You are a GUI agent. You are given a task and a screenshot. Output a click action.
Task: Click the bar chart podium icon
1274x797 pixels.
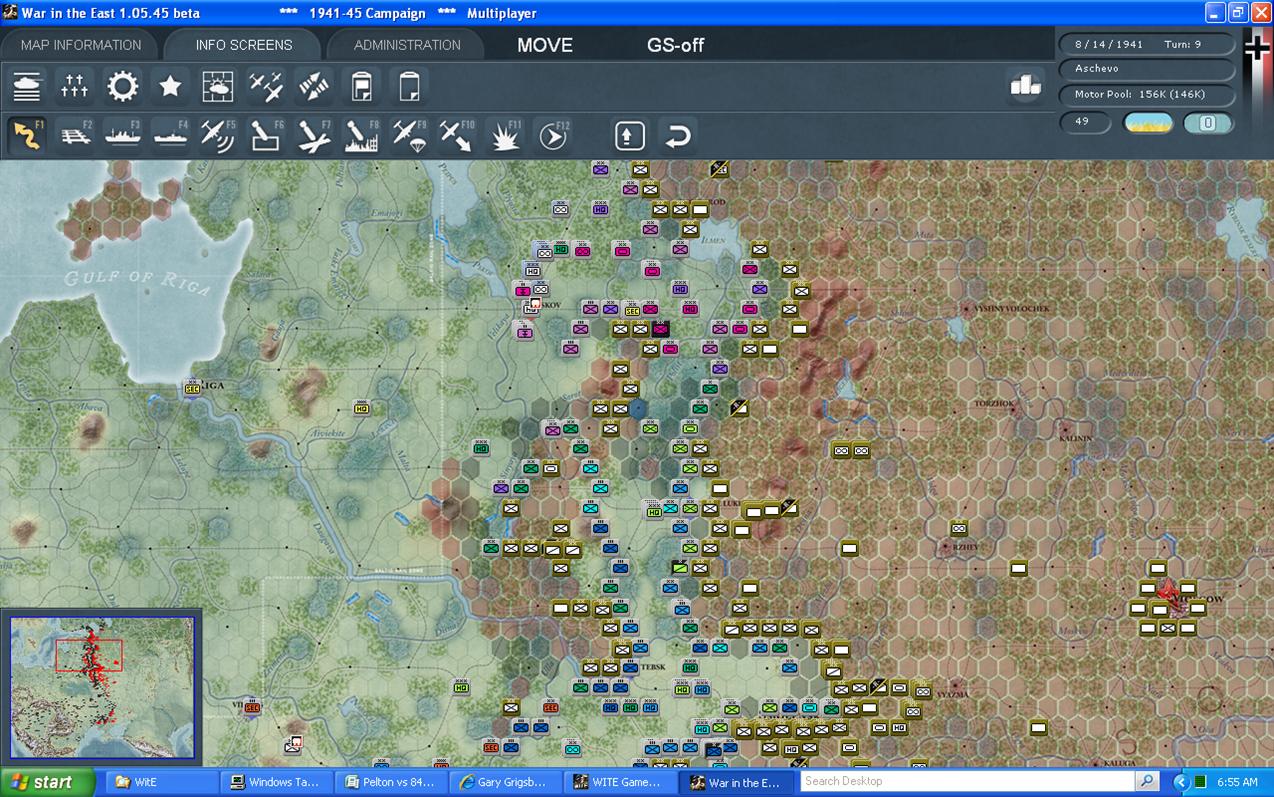(1026, 86)
